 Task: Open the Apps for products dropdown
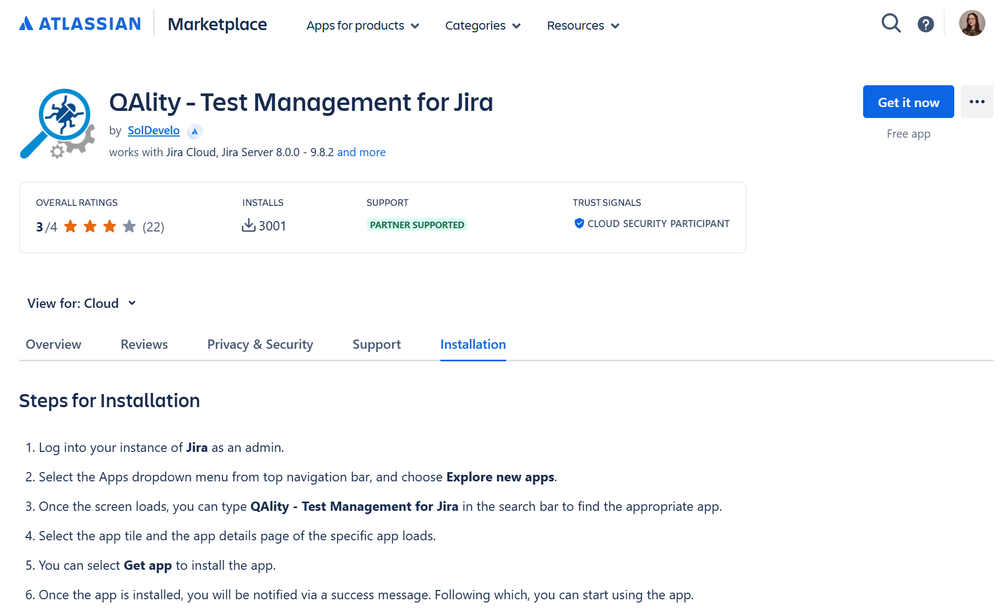tap(362, 25)
